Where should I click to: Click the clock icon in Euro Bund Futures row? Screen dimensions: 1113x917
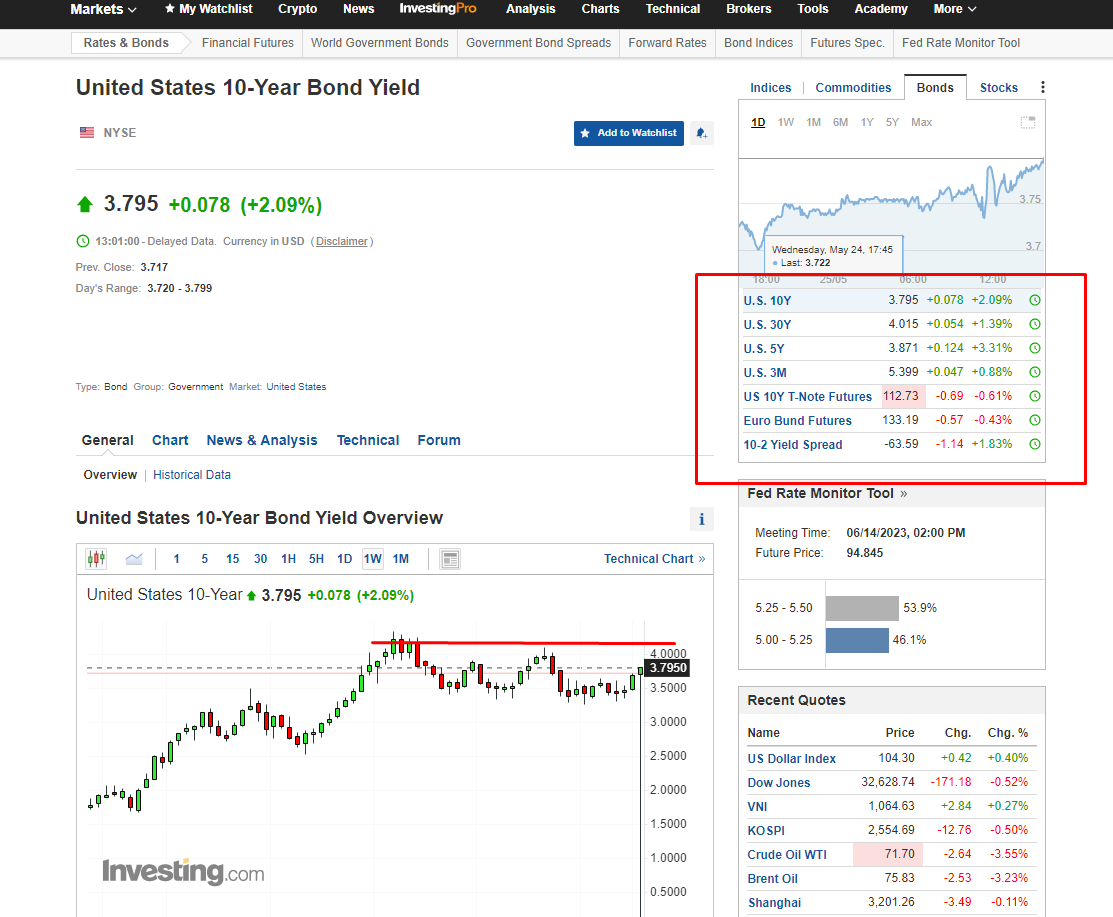[x=1035, y=420]
